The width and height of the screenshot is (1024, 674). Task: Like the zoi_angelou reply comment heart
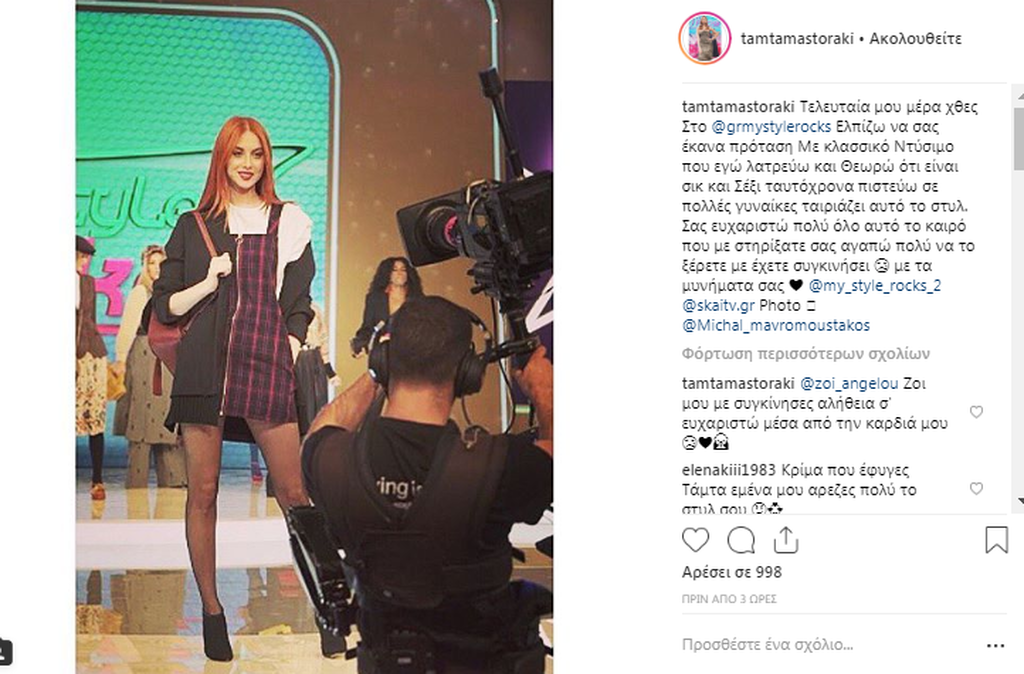point(976,411)
